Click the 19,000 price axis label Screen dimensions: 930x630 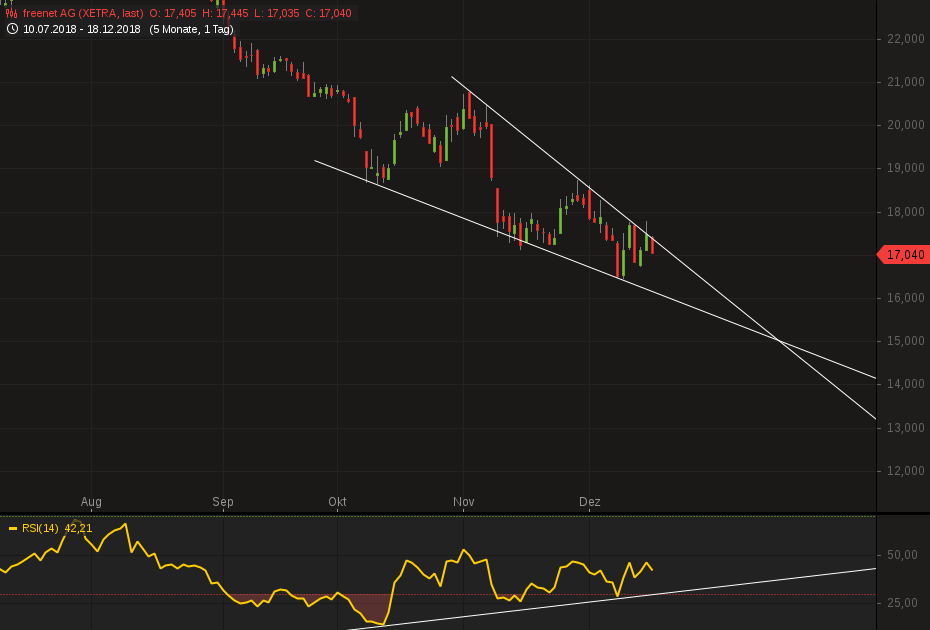pyautogui.click(x=906, y=168)
